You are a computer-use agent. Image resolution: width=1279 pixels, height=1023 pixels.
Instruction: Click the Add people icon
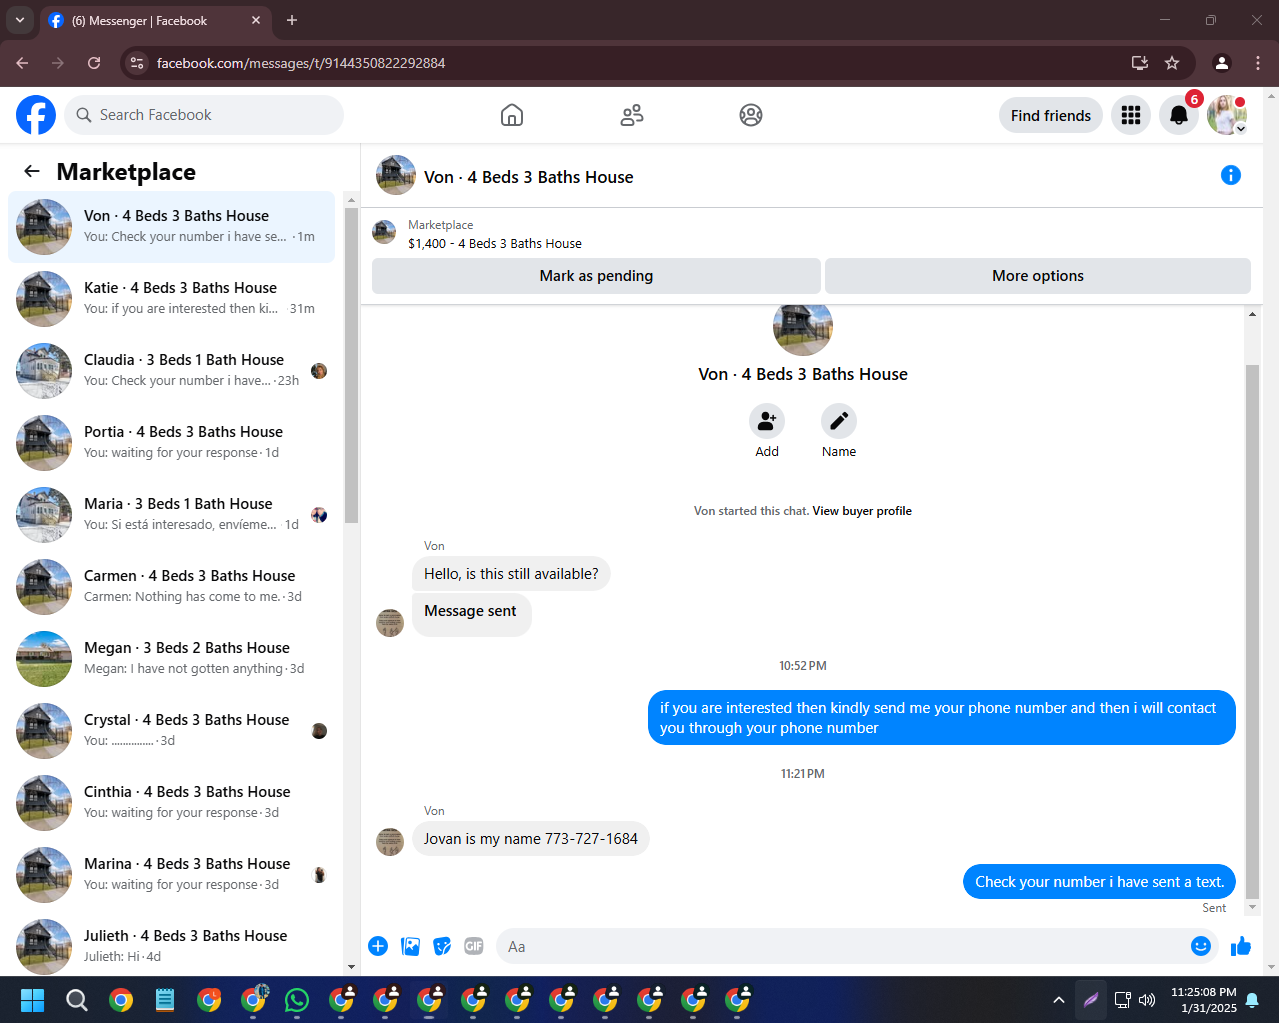point(767,421)
